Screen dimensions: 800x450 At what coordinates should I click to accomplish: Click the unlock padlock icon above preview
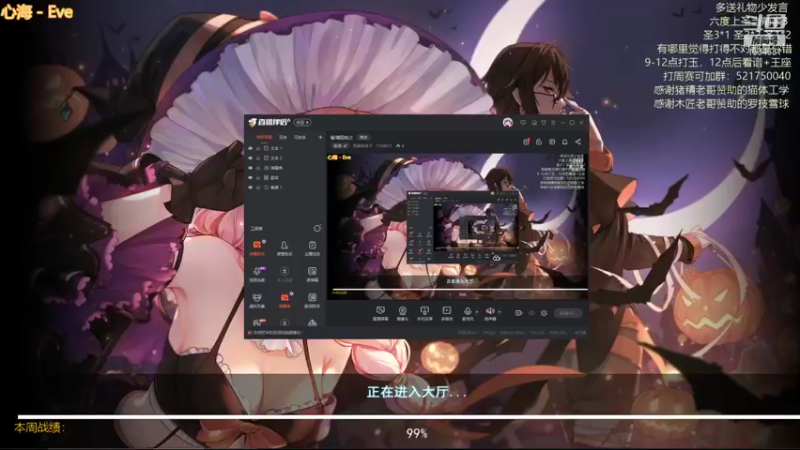click(539, 142)
